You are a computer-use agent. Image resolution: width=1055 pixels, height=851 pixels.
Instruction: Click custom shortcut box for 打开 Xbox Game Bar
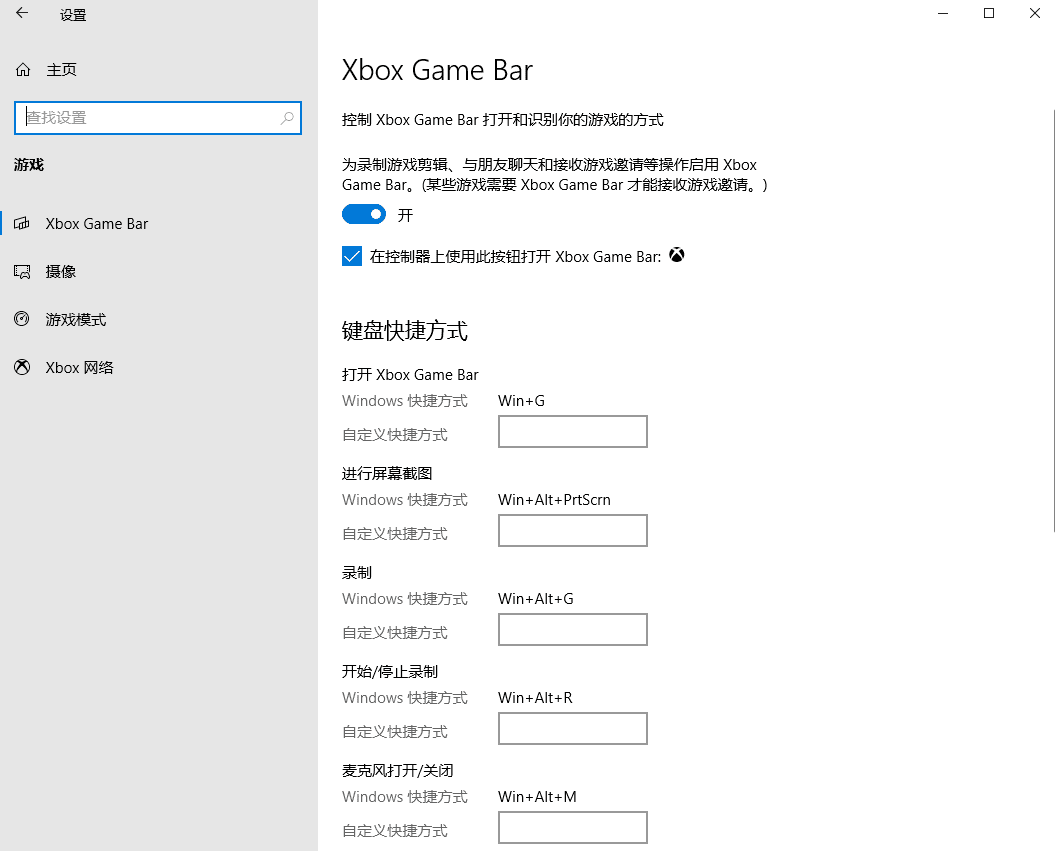(x=572, y=432)
